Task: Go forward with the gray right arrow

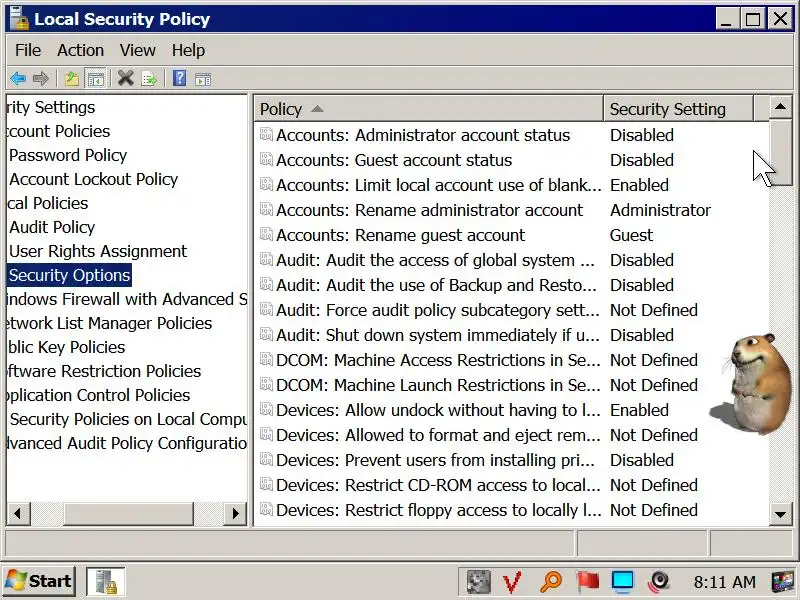Action: (x=41, y=79)
